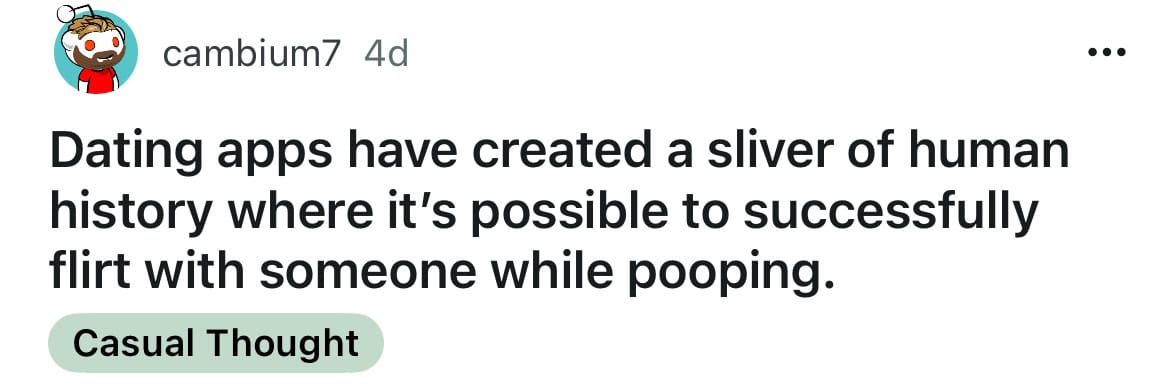The height and width of the screenshot is (388, 1163).
Task: Click the word 'Thought' on the flair
Action: pos(283,343)
